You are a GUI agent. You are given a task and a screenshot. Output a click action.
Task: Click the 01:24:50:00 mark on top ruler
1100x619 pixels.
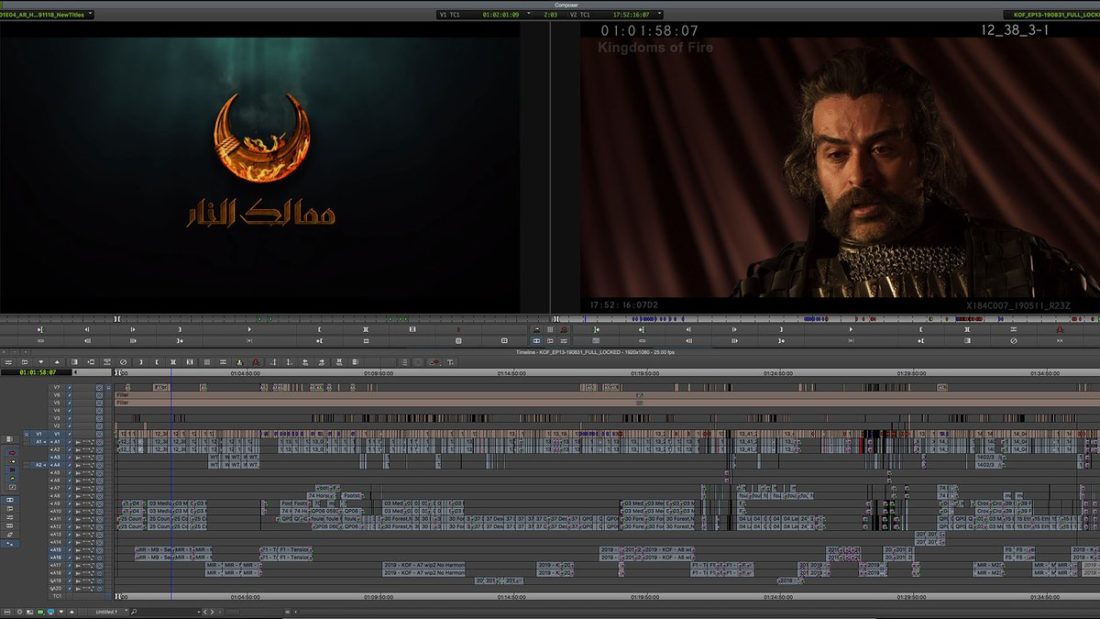[x=778, y=373]
